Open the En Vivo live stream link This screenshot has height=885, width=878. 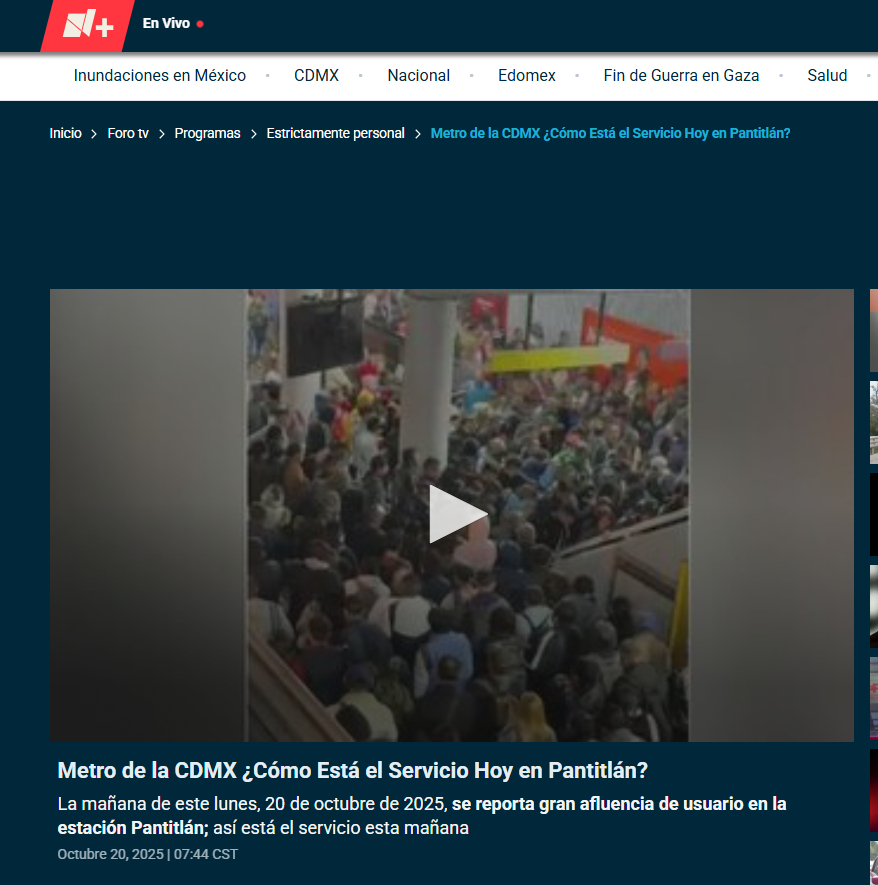pyautogui.click(x=166, y=23)
